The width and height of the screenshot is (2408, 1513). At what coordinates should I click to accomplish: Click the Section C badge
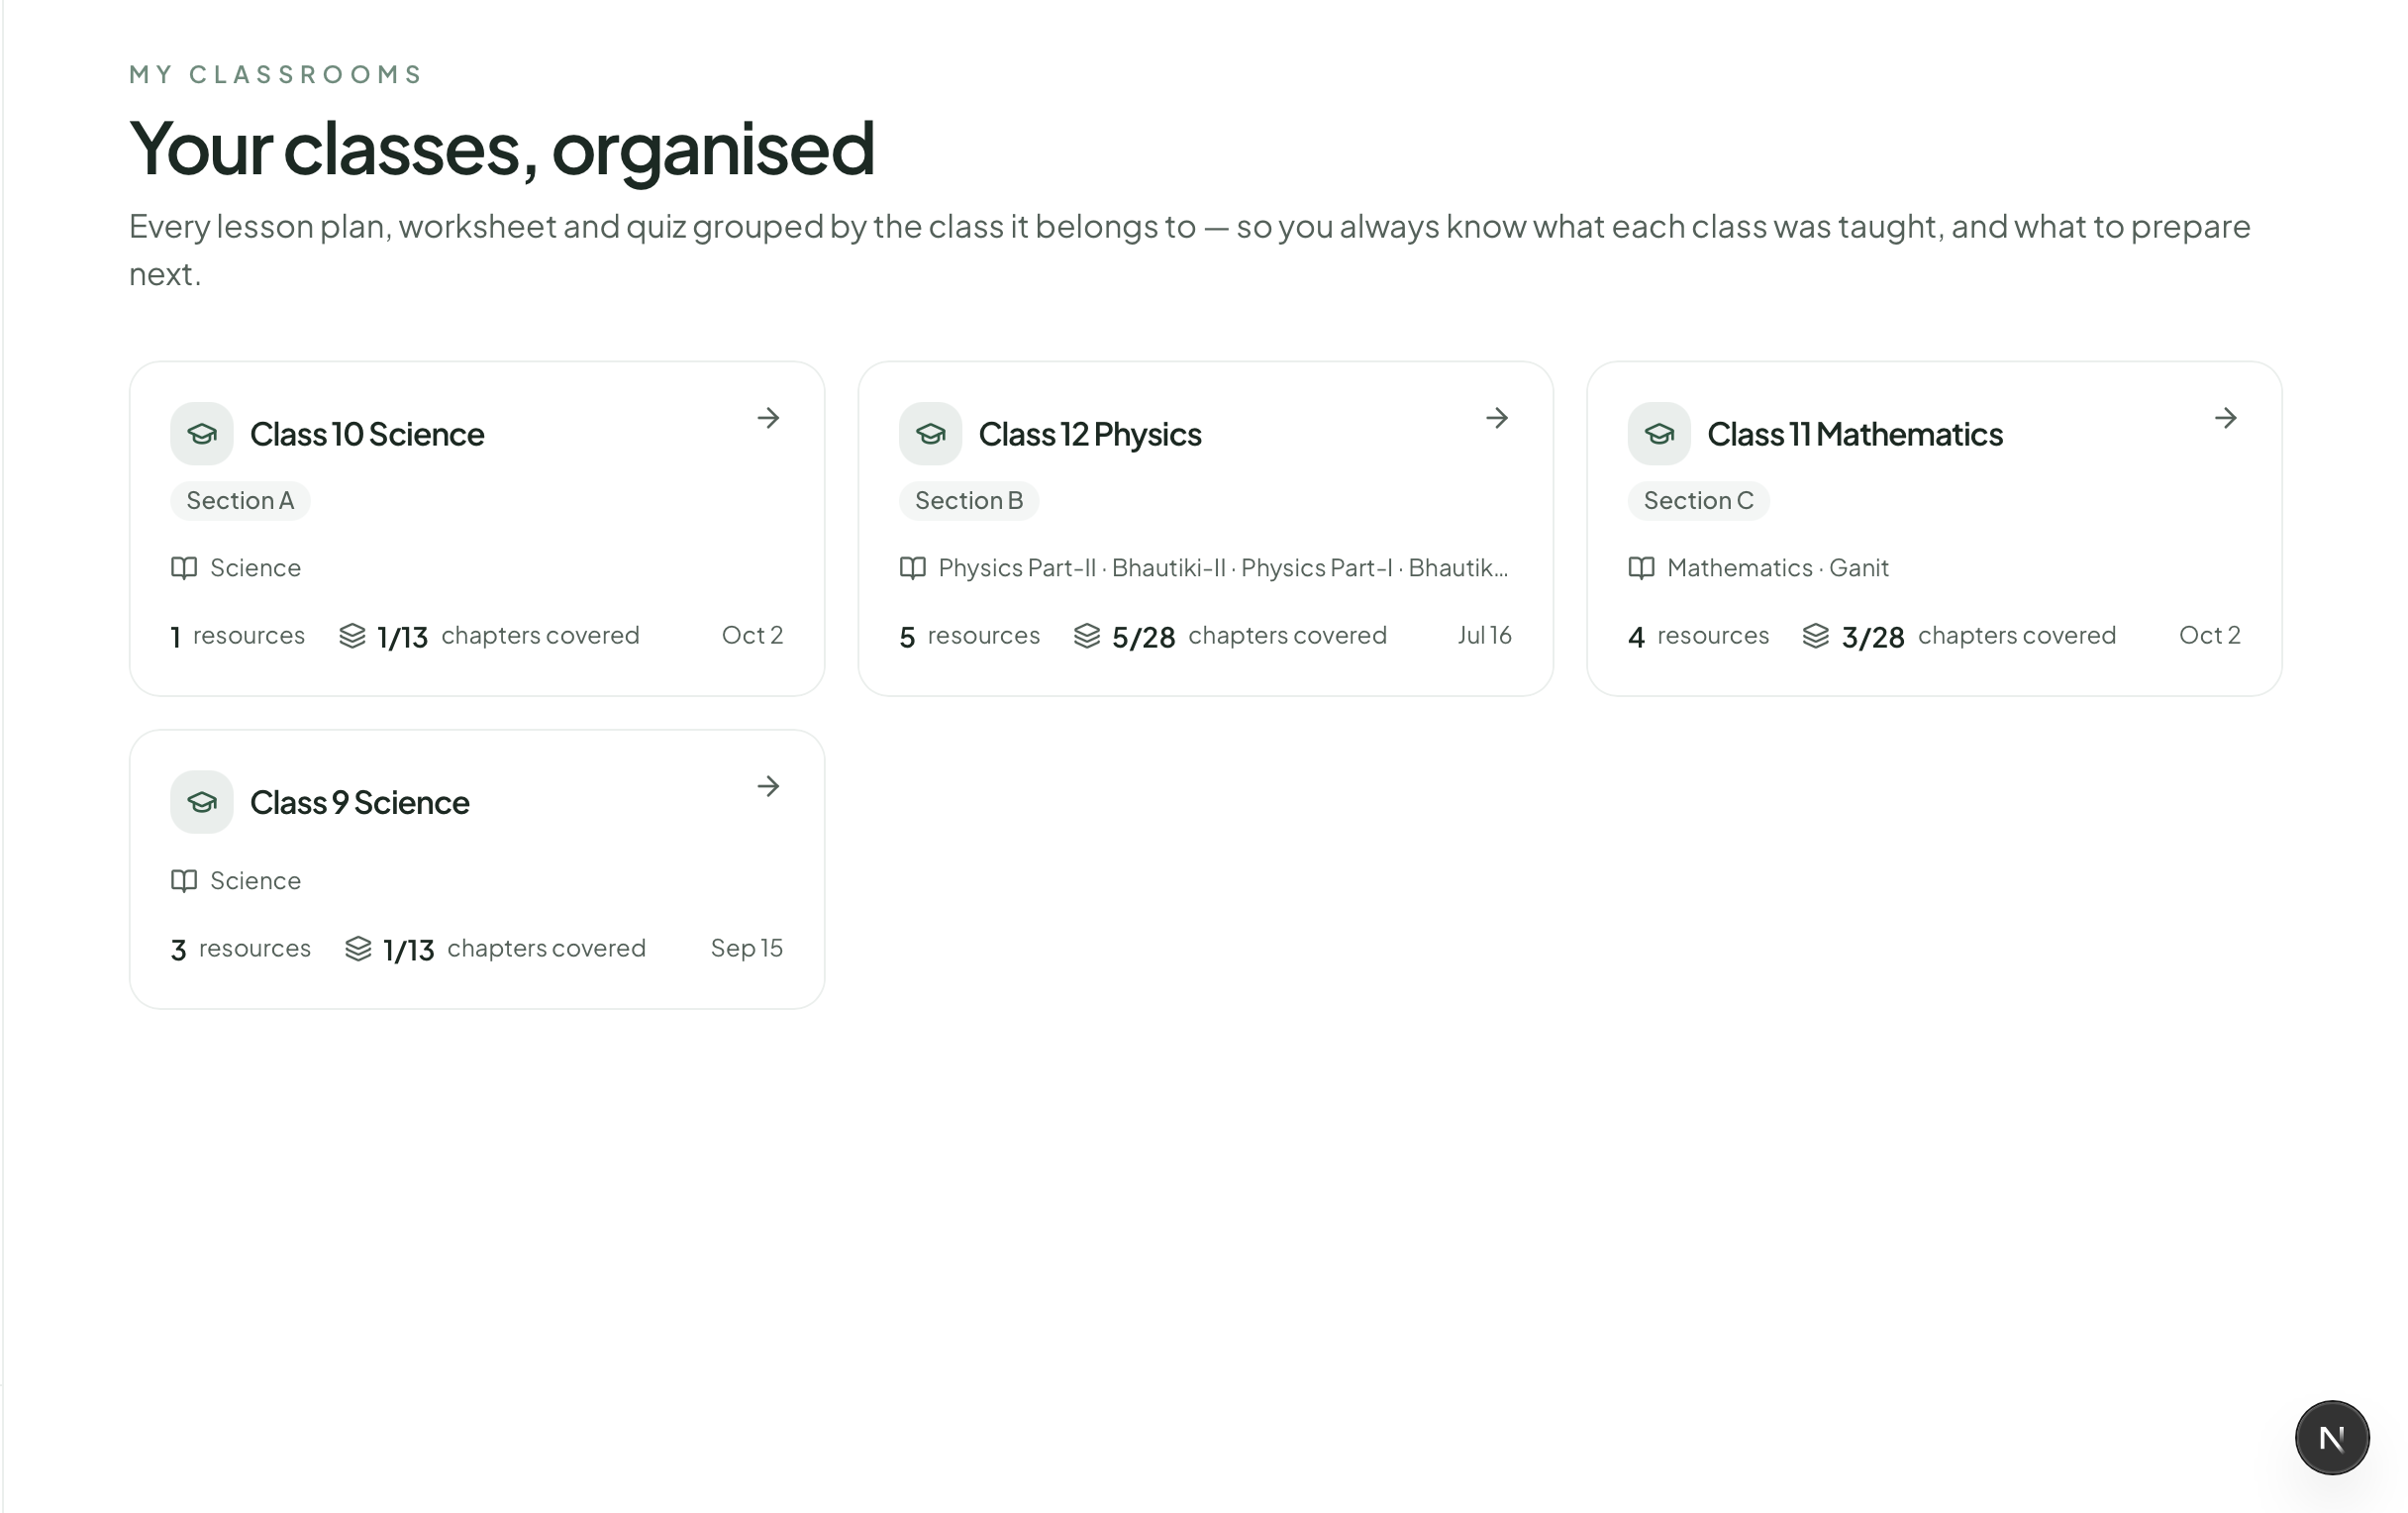pos(1699,500)
